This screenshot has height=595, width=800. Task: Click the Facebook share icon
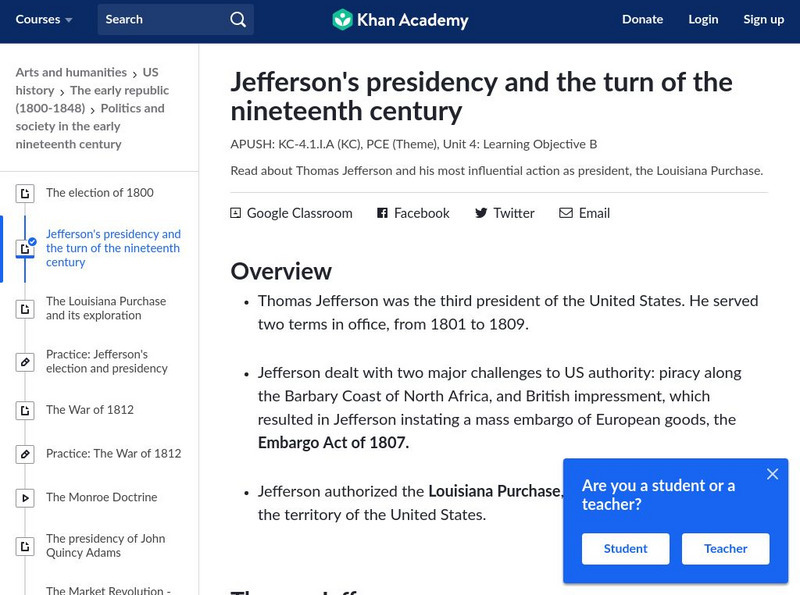[x=382, y=213]
